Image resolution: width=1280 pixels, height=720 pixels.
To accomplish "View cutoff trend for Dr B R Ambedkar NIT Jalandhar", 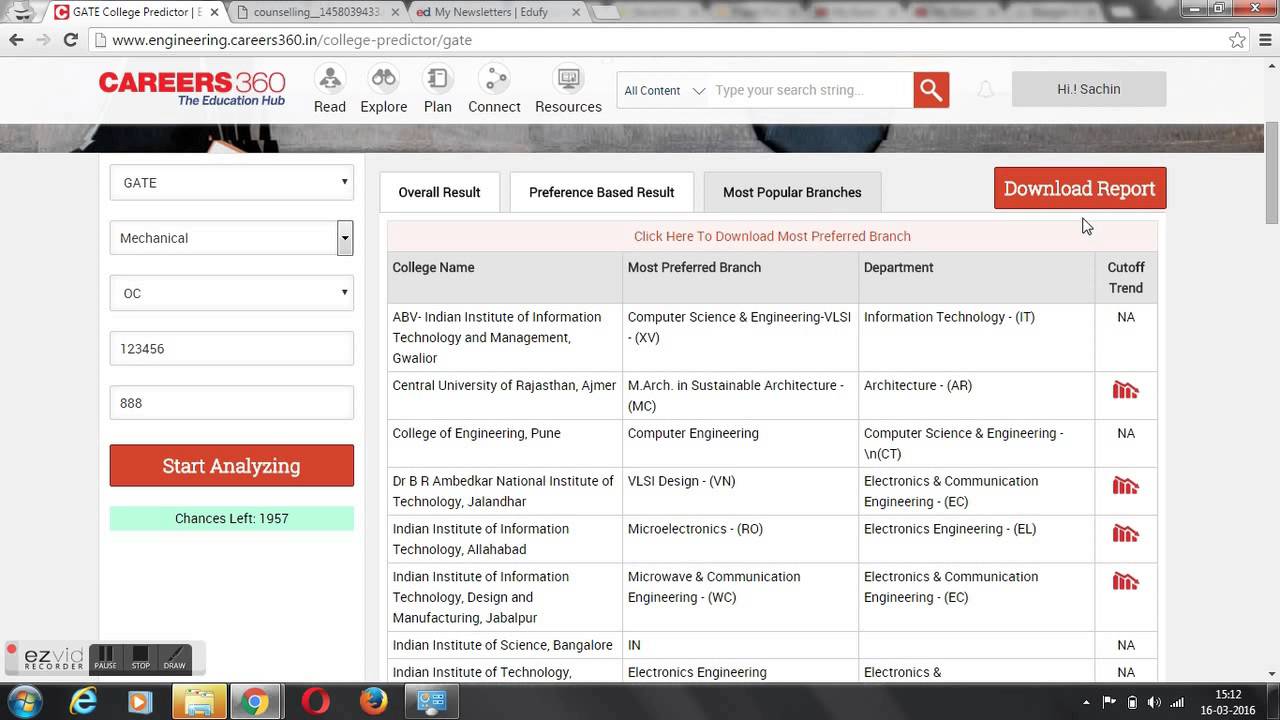I will pyautogui.click(x=1126, y=486).
